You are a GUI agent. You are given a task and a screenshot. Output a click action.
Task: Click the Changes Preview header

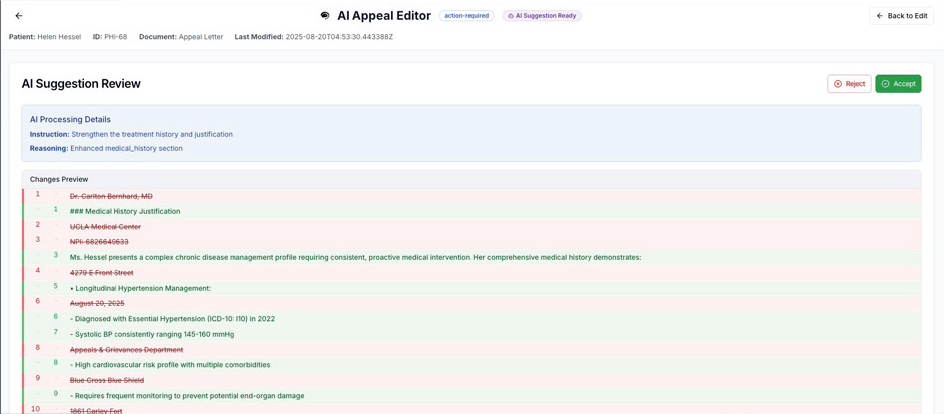coord(59,179)
